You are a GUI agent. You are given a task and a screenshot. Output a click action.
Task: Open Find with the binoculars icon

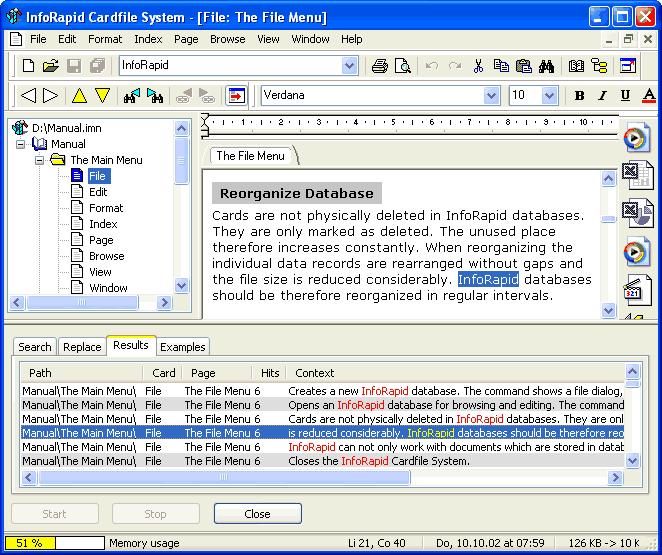click(x=546, y=66)
